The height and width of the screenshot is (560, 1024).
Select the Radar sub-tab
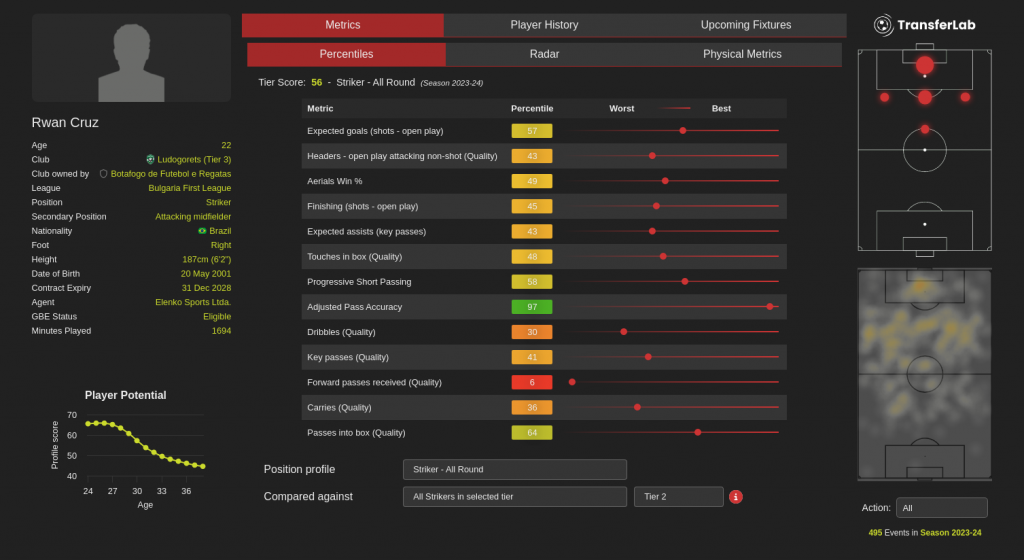(544, 54)
